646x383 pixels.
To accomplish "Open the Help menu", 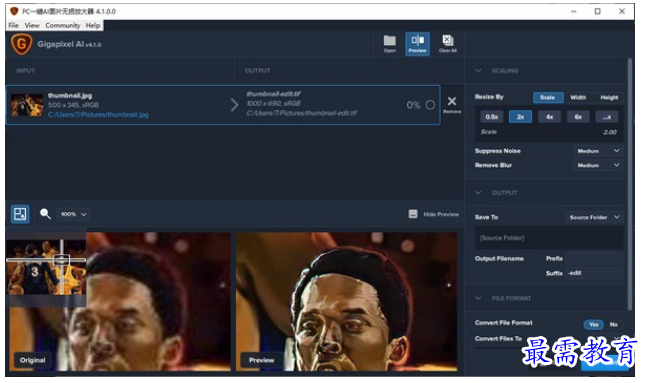I will [x=93, y=25].
